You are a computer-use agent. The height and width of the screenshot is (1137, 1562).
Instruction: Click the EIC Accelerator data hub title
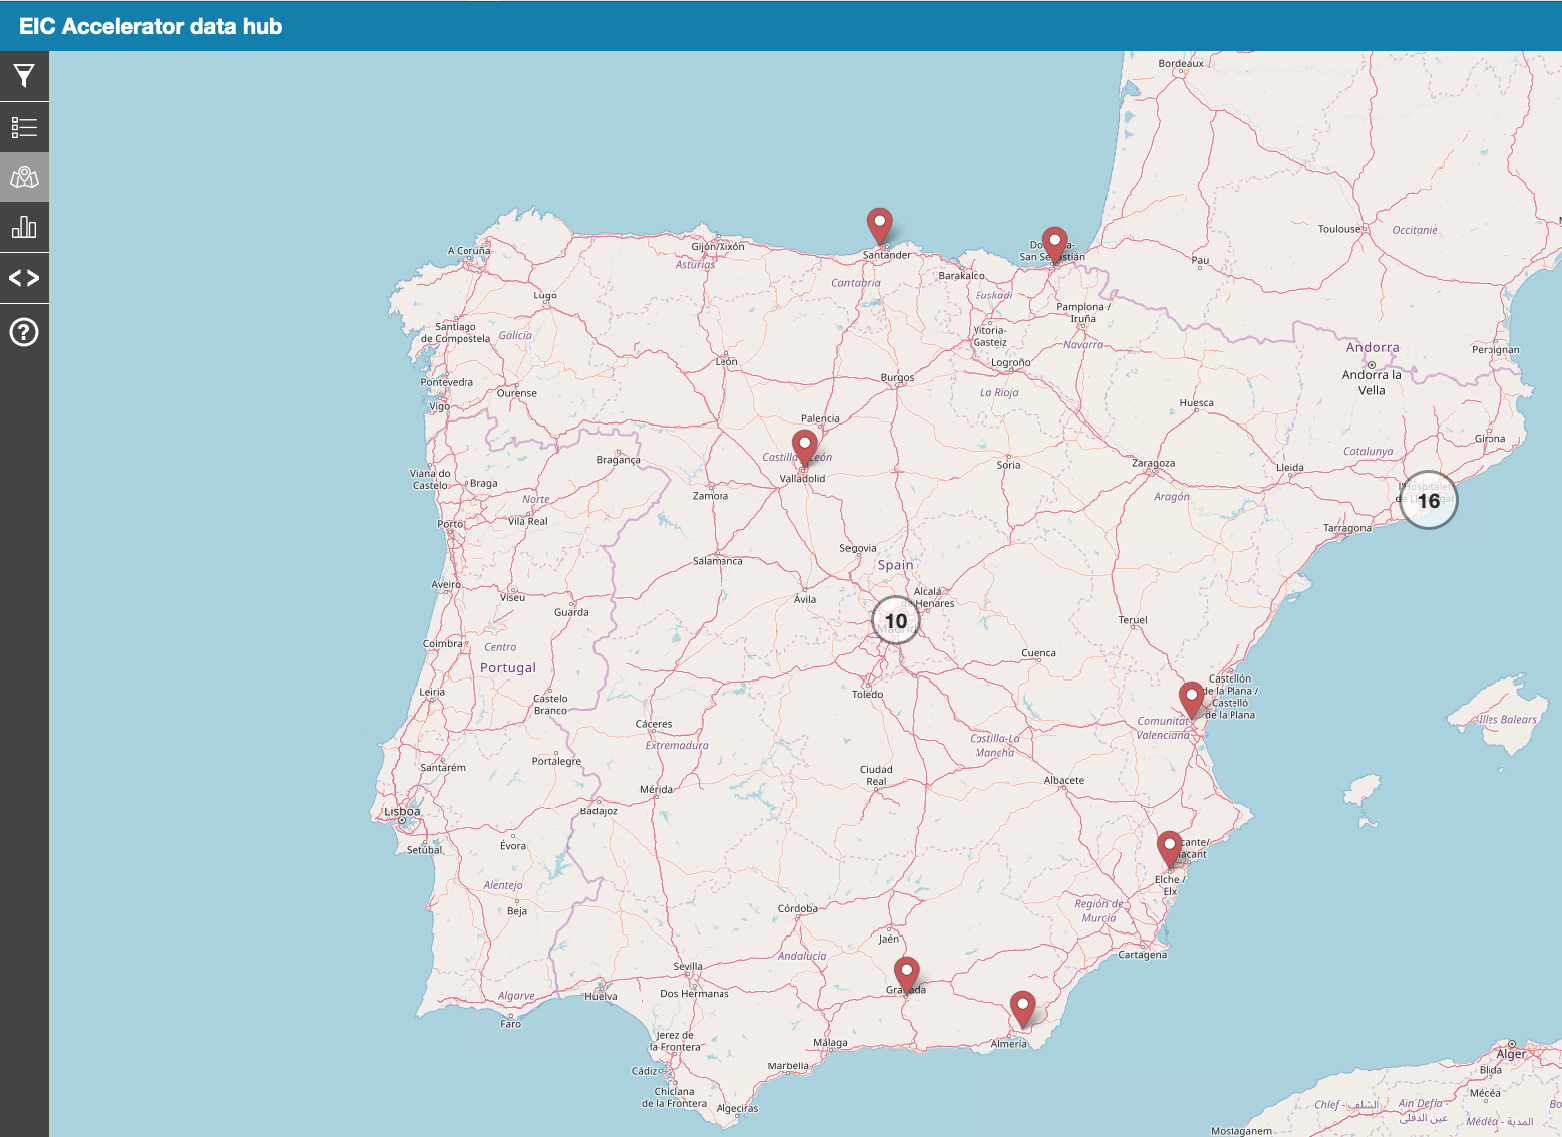click(x=151, y=26)
